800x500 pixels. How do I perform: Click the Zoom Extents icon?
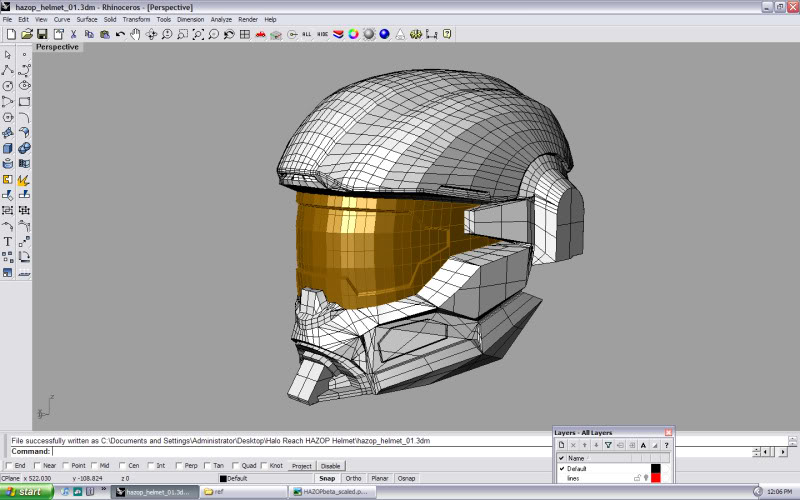(x=198, y=34)
